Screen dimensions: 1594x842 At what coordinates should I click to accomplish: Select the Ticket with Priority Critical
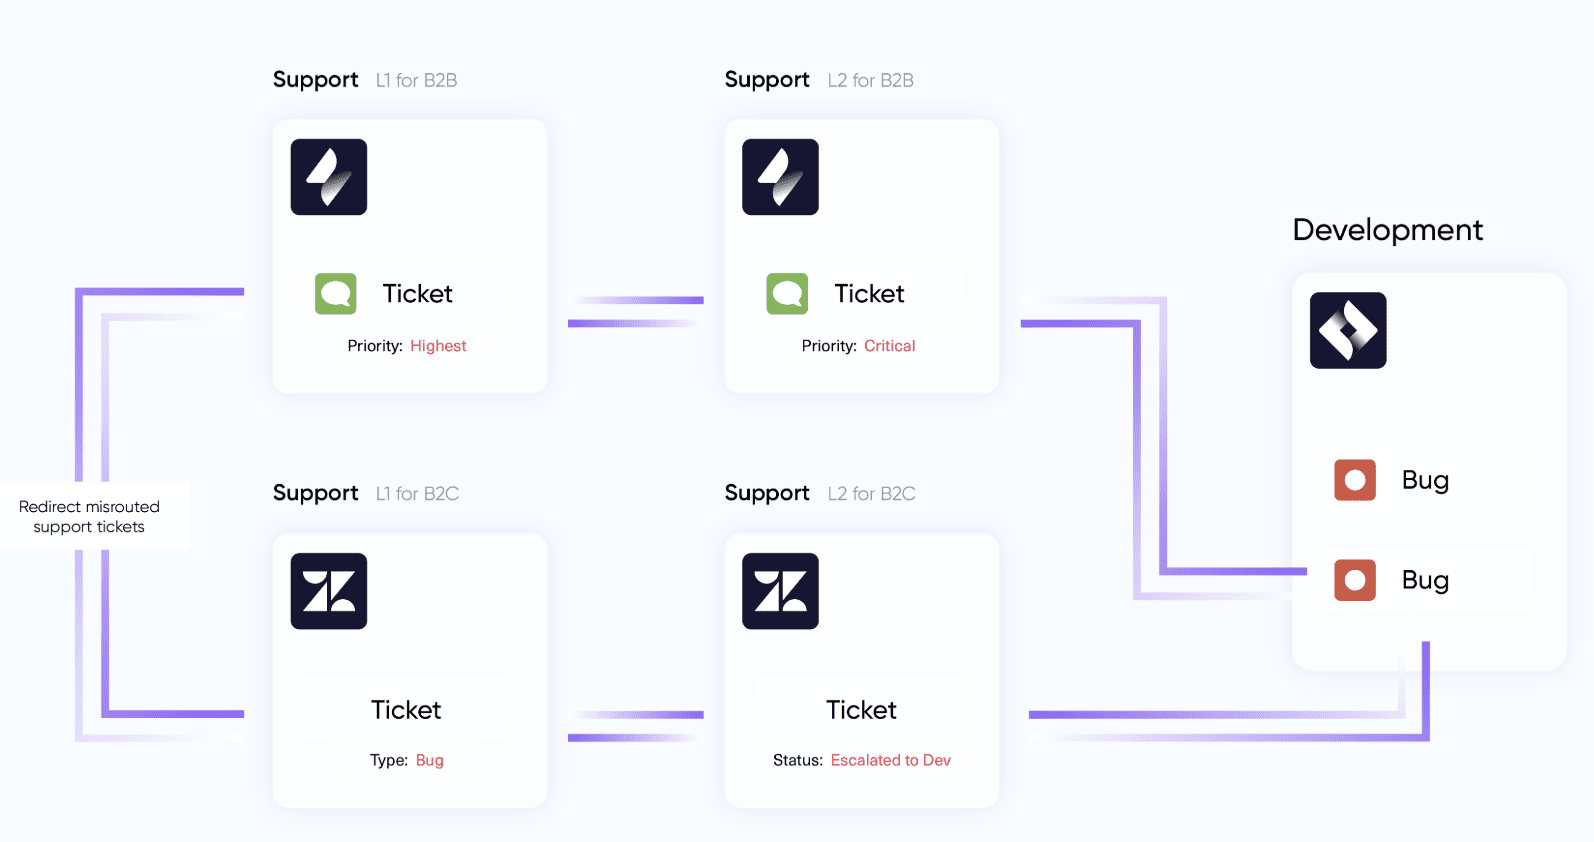(x=869, y=294)
